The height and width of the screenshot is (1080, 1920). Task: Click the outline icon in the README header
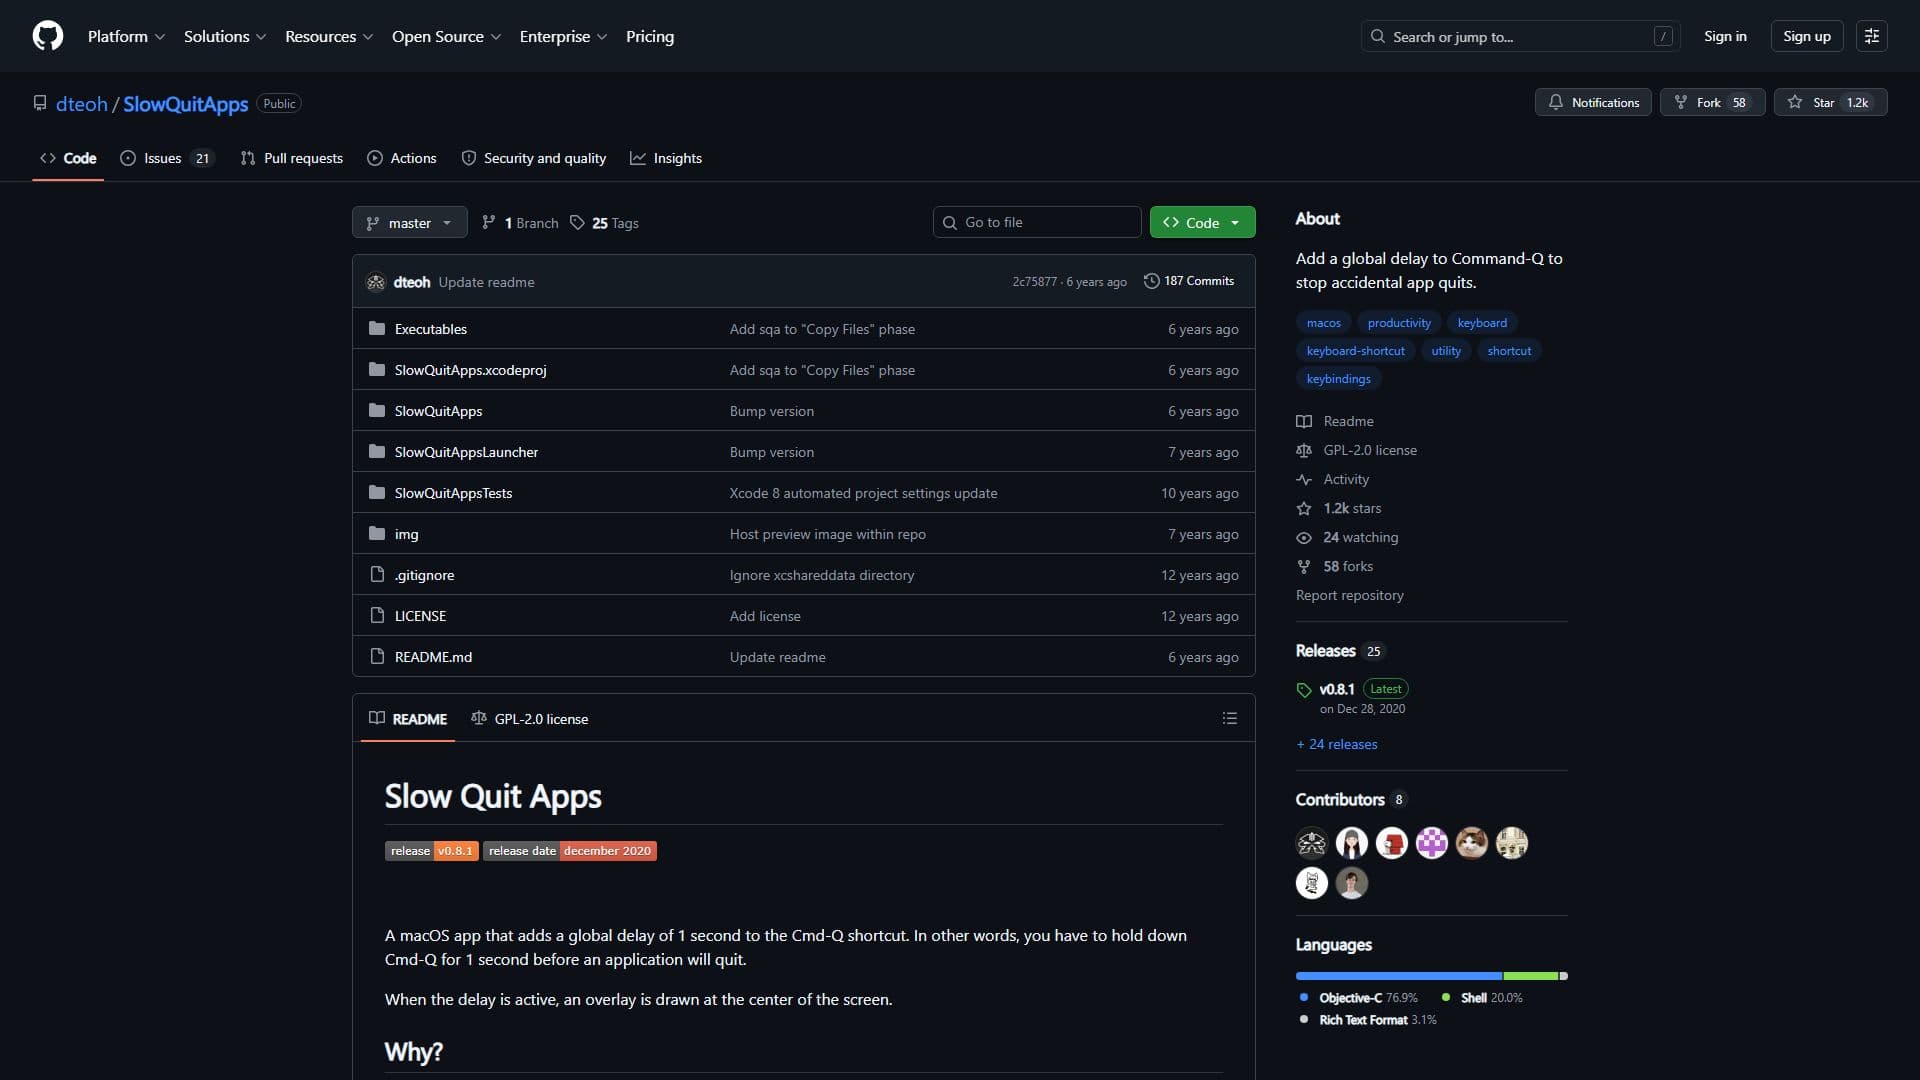pos(1230,719)
